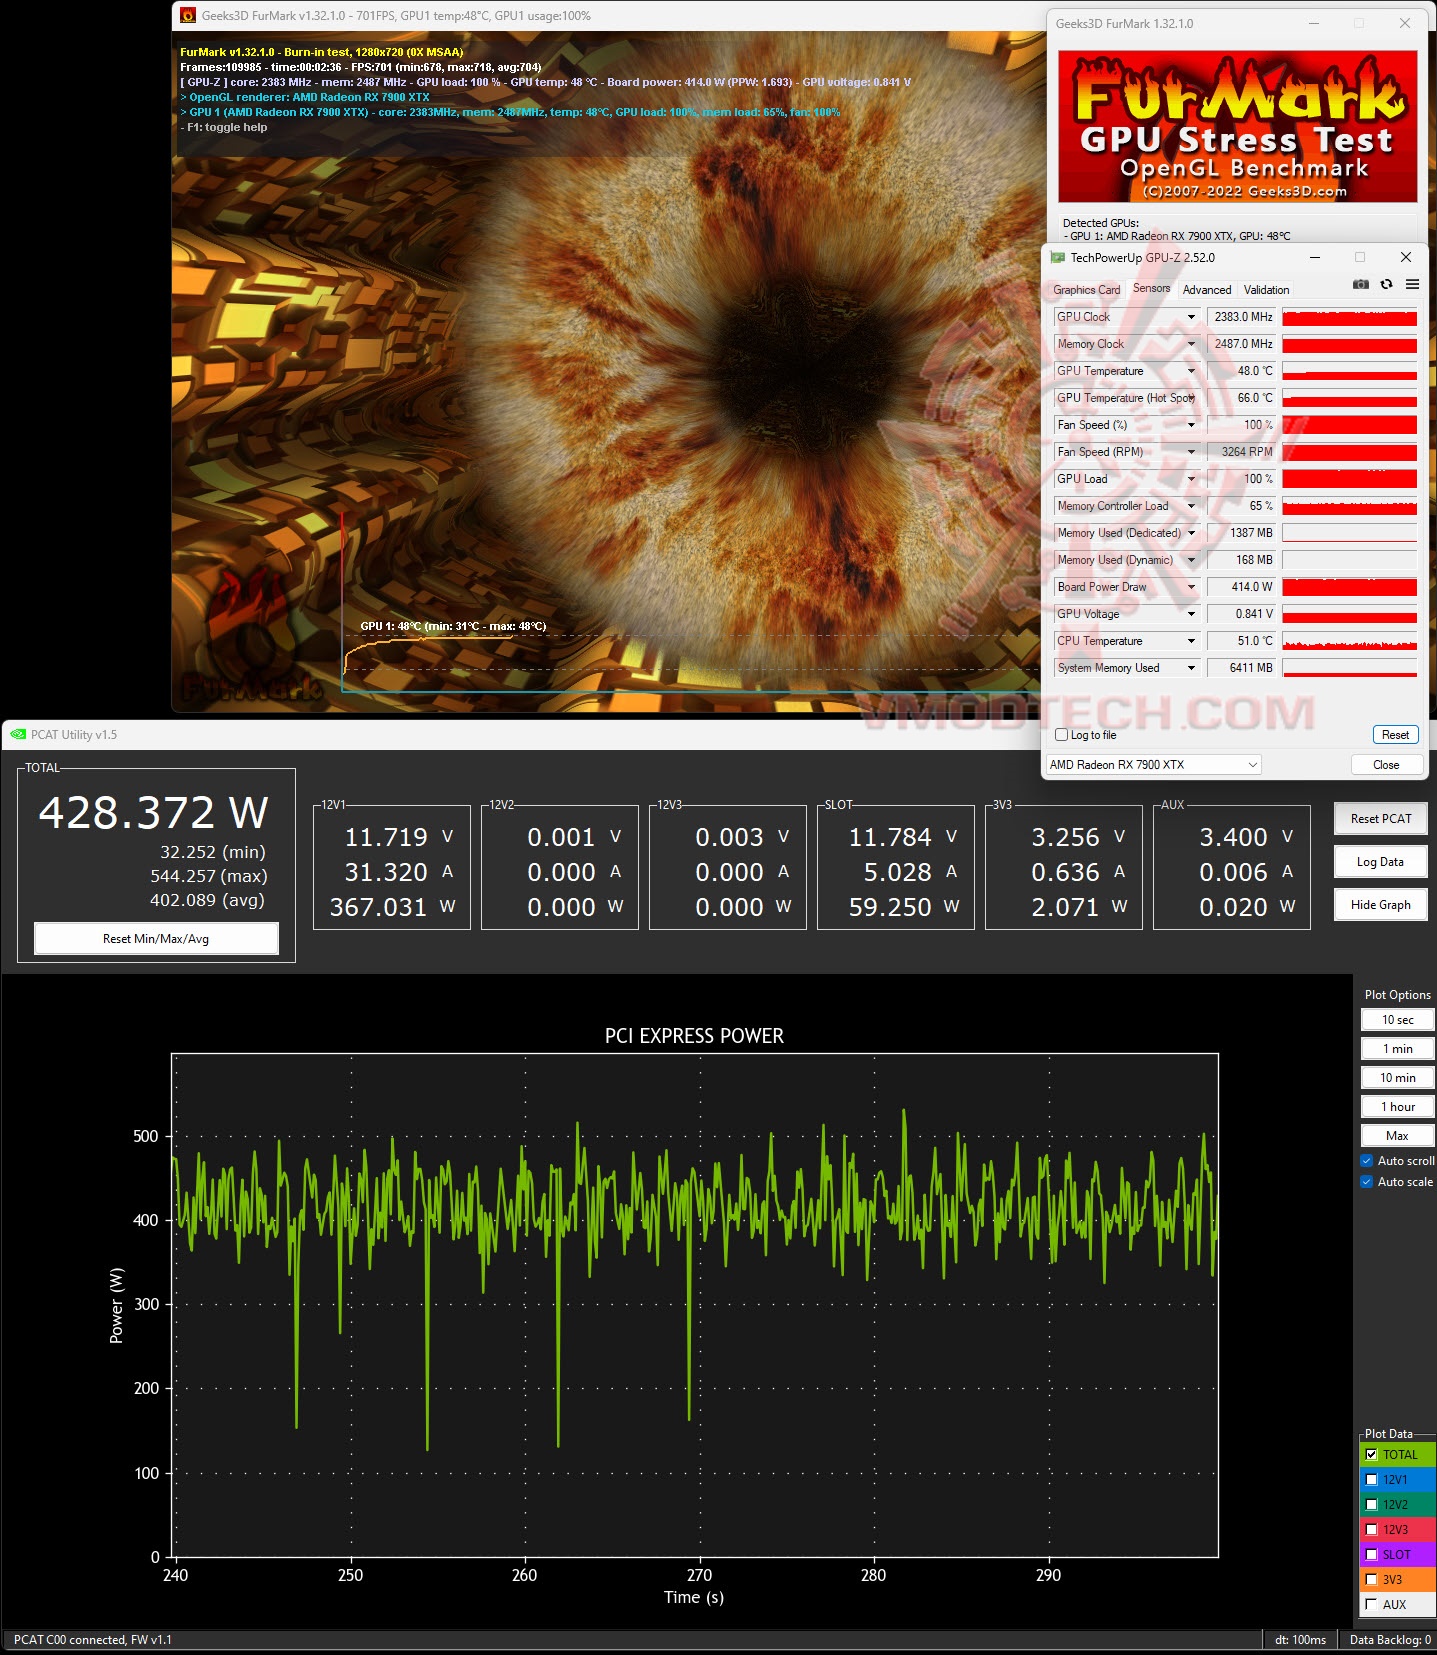The height and width of the screenshot is (1655, 1437).
Task: Set plot range to 1 min
Action: click(x=1398, y=1049)
